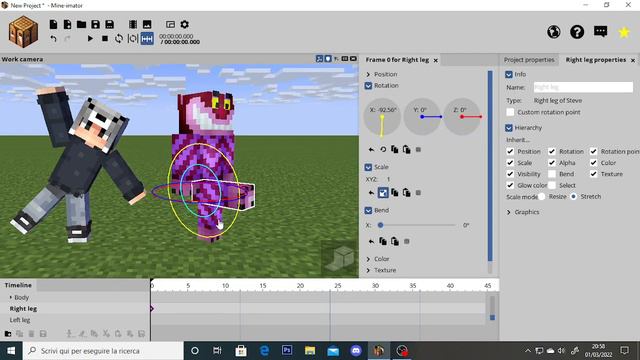Image resolution: width=640 pixels, height=360 pixels.
Task: Toggle the highlighted uniform scale button
Action: tap(383, 193)
